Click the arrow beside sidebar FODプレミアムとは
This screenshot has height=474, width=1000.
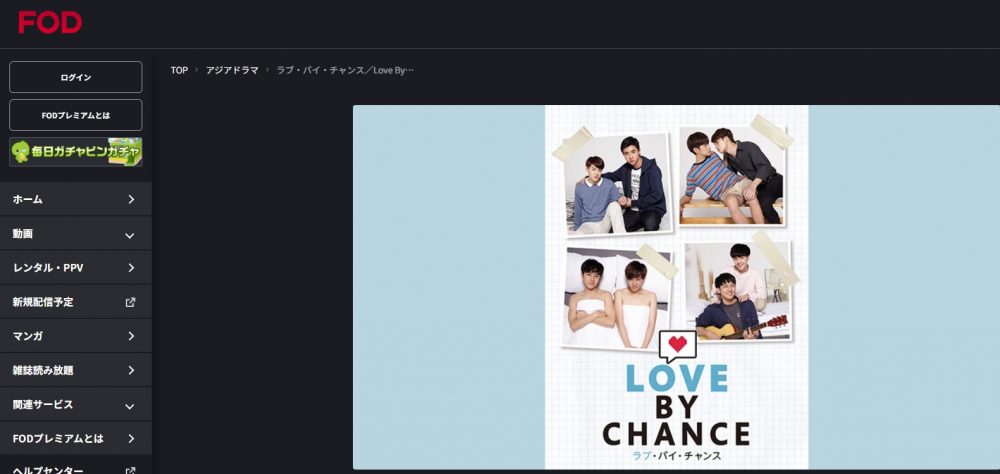pyautogui.click(x=131, y=439)
